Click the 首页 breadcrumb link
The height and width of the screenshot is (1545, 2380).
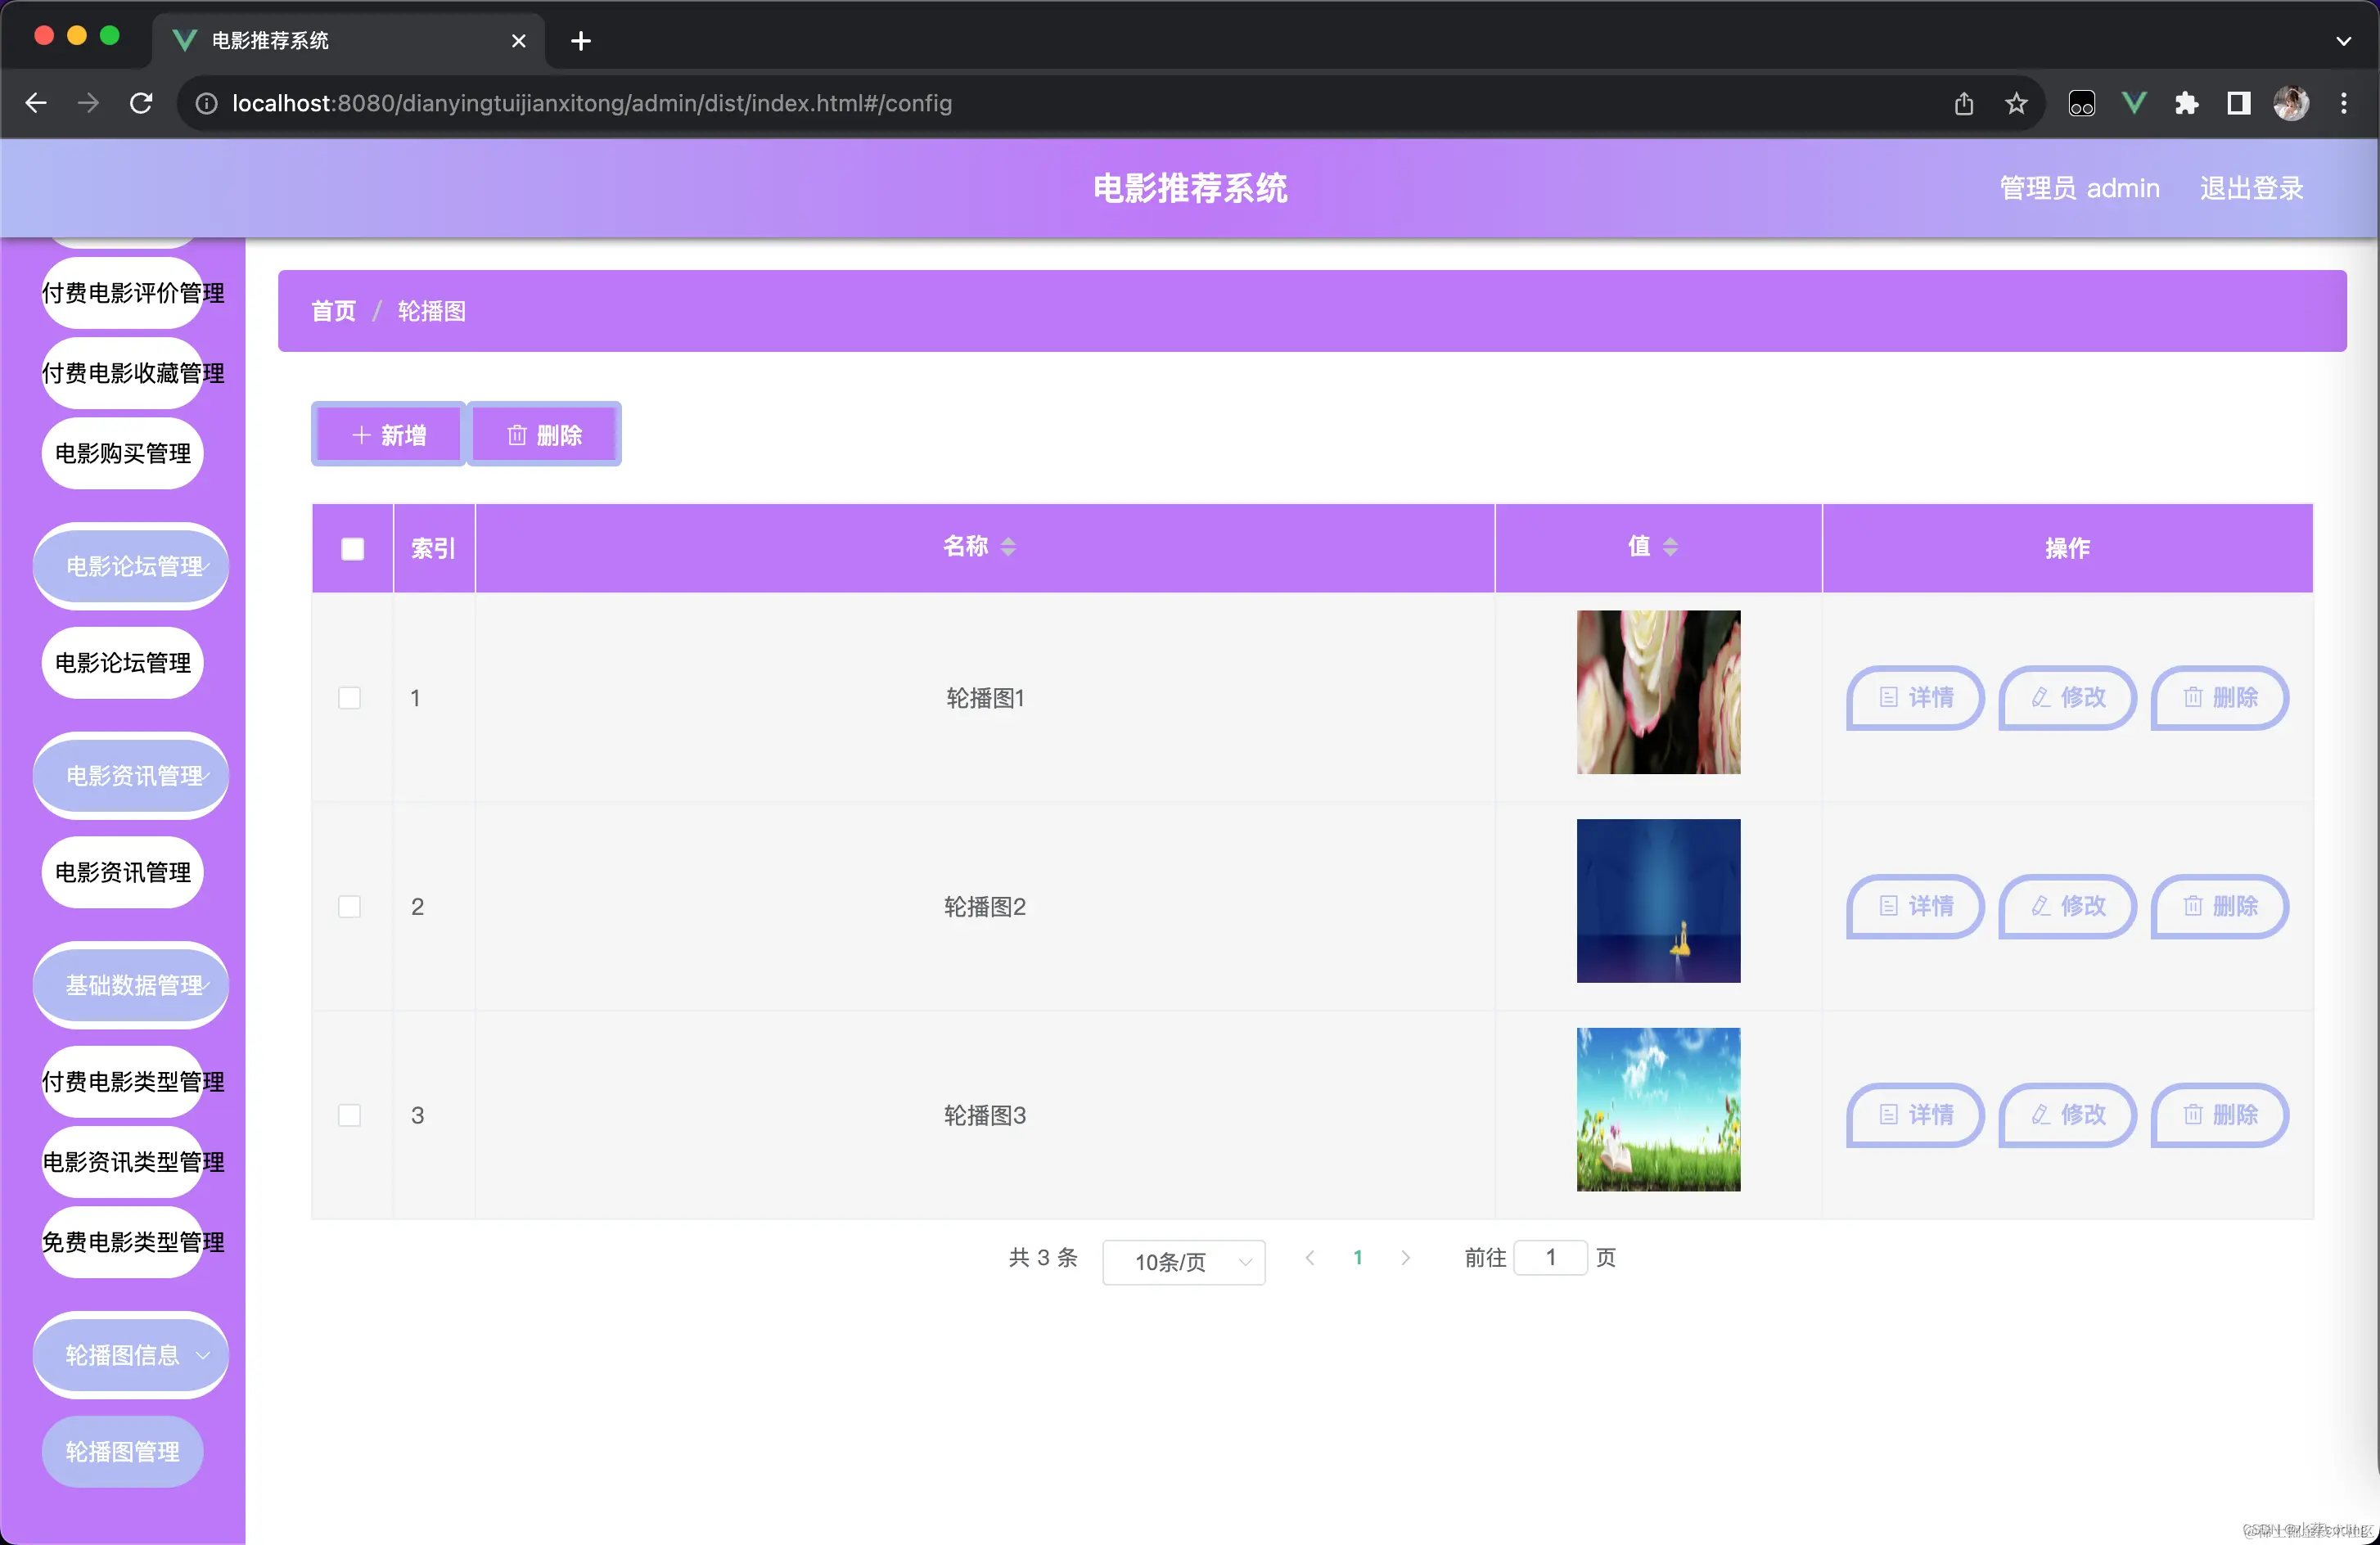click(x=333, y=311)
